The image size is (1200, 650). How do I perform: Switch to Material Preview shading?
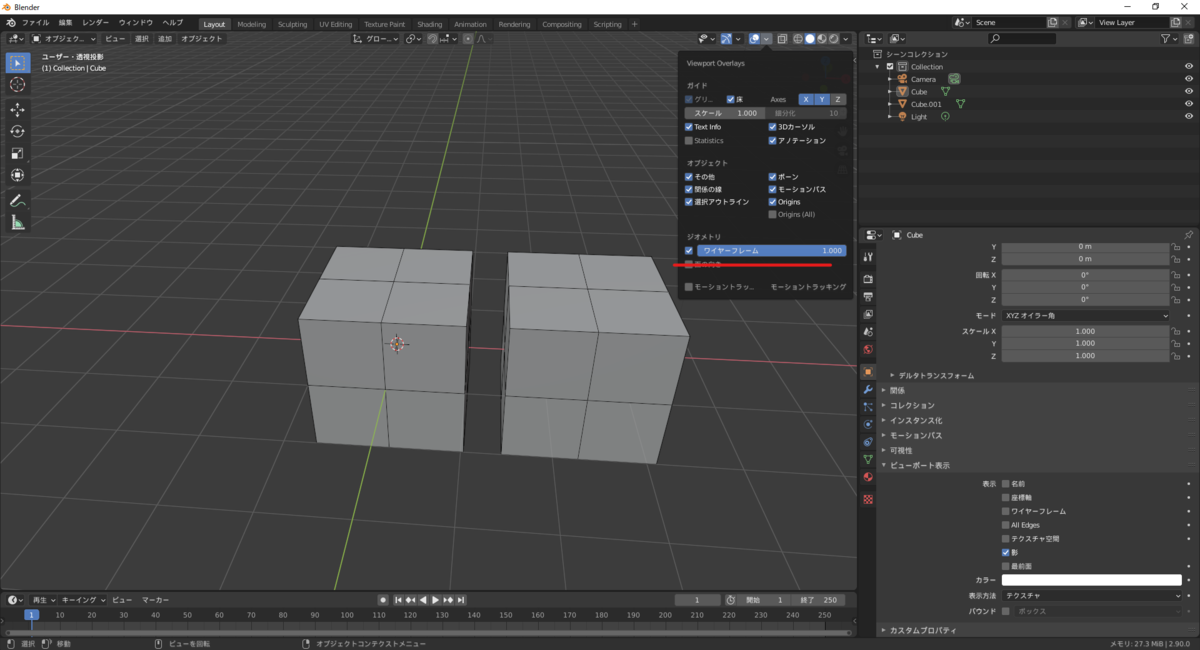822,39
